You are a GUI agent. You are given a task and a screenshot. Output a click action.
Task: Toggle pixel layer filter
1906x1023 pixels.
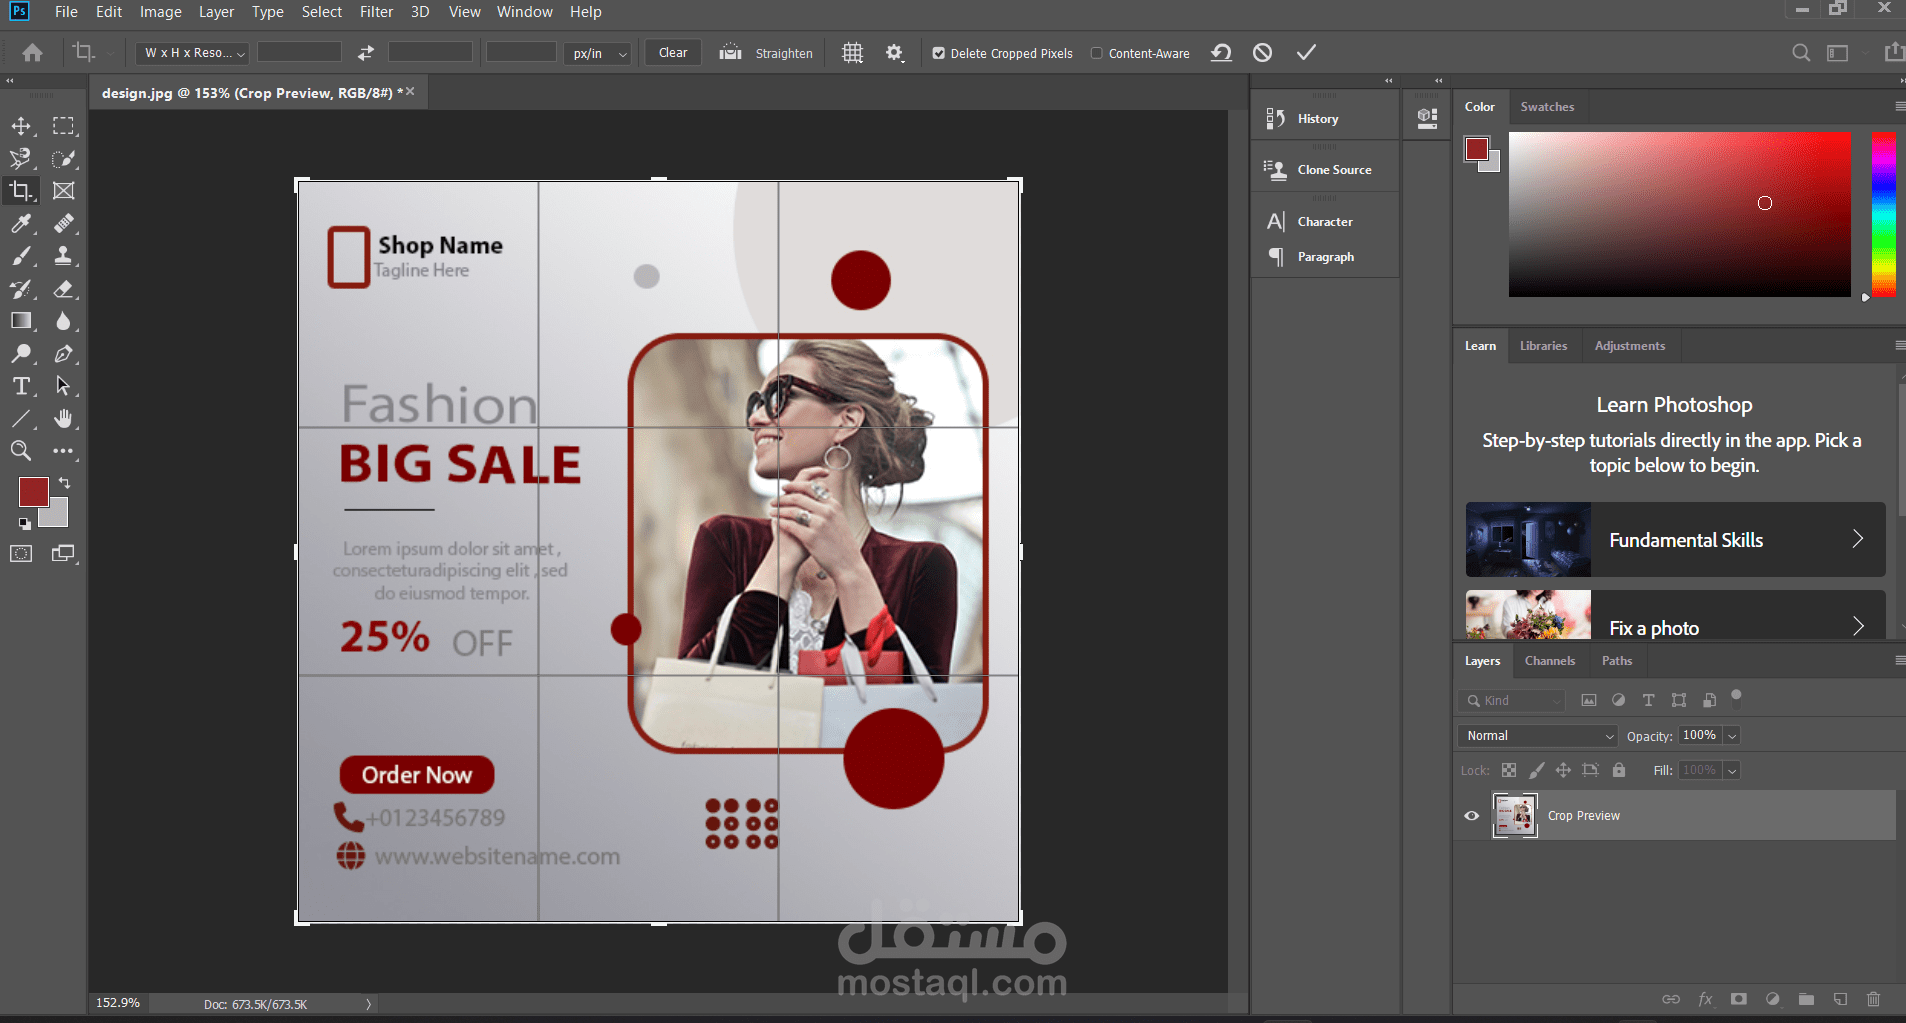tap(1589, 700)
